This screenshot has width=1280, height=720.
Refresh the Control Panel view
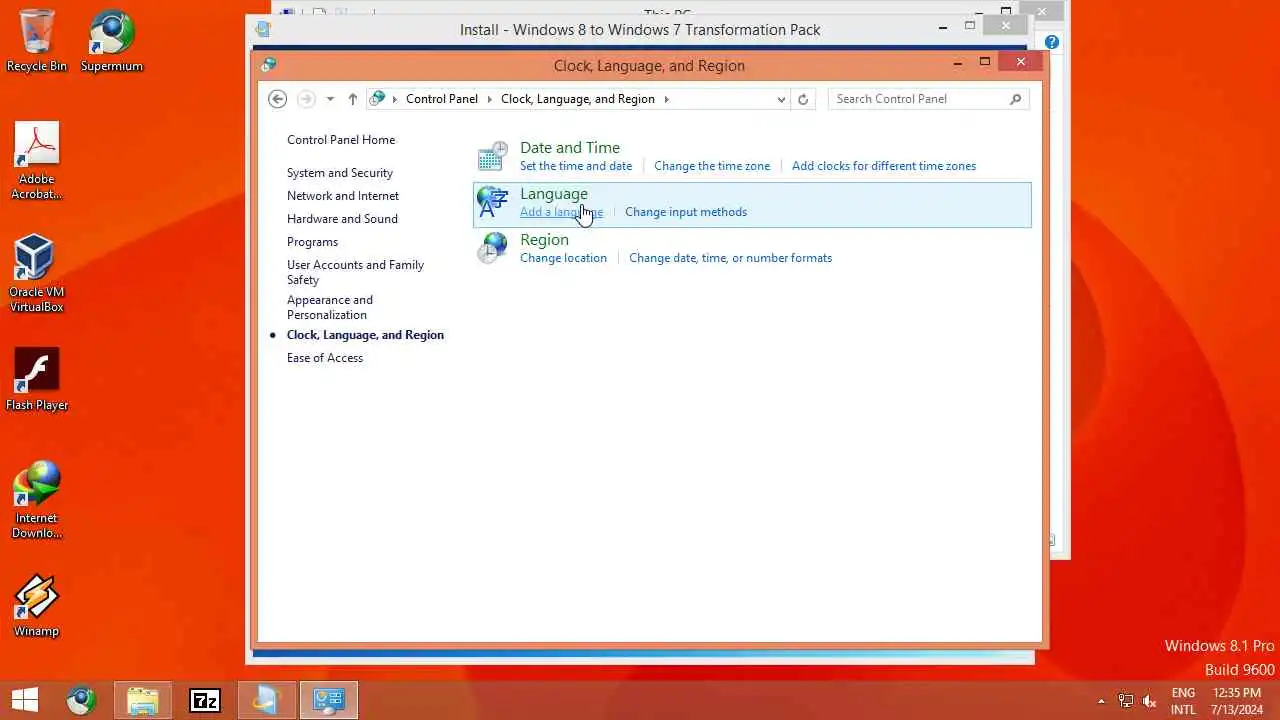tap(802, 99)
